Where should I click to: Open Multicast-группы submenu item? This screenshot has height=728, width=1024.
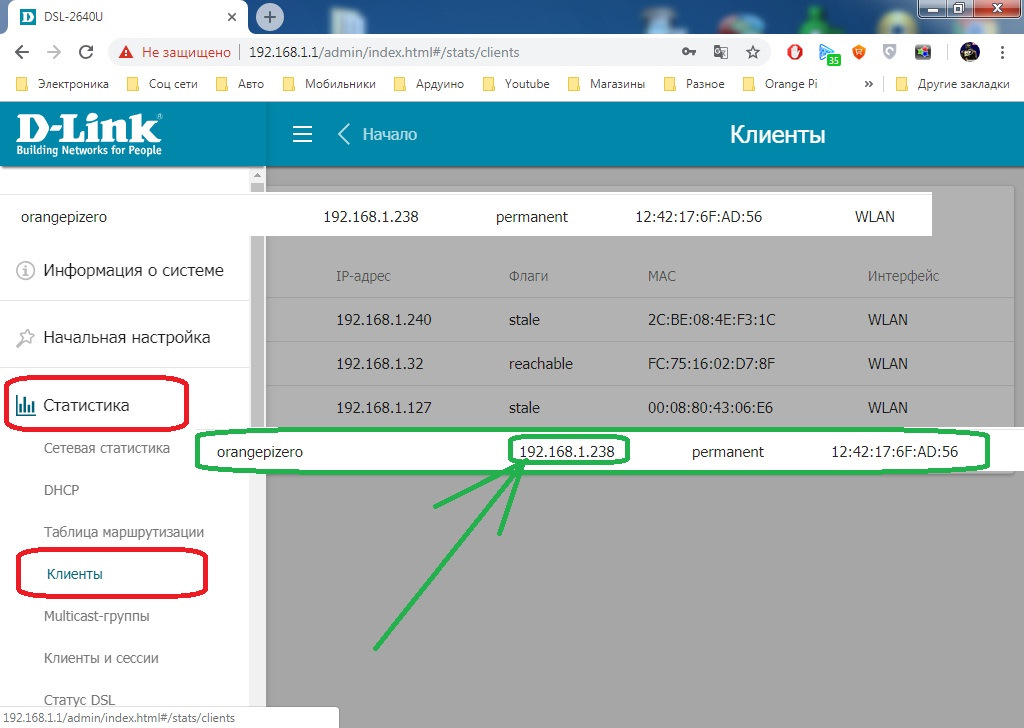click(97, 616)
